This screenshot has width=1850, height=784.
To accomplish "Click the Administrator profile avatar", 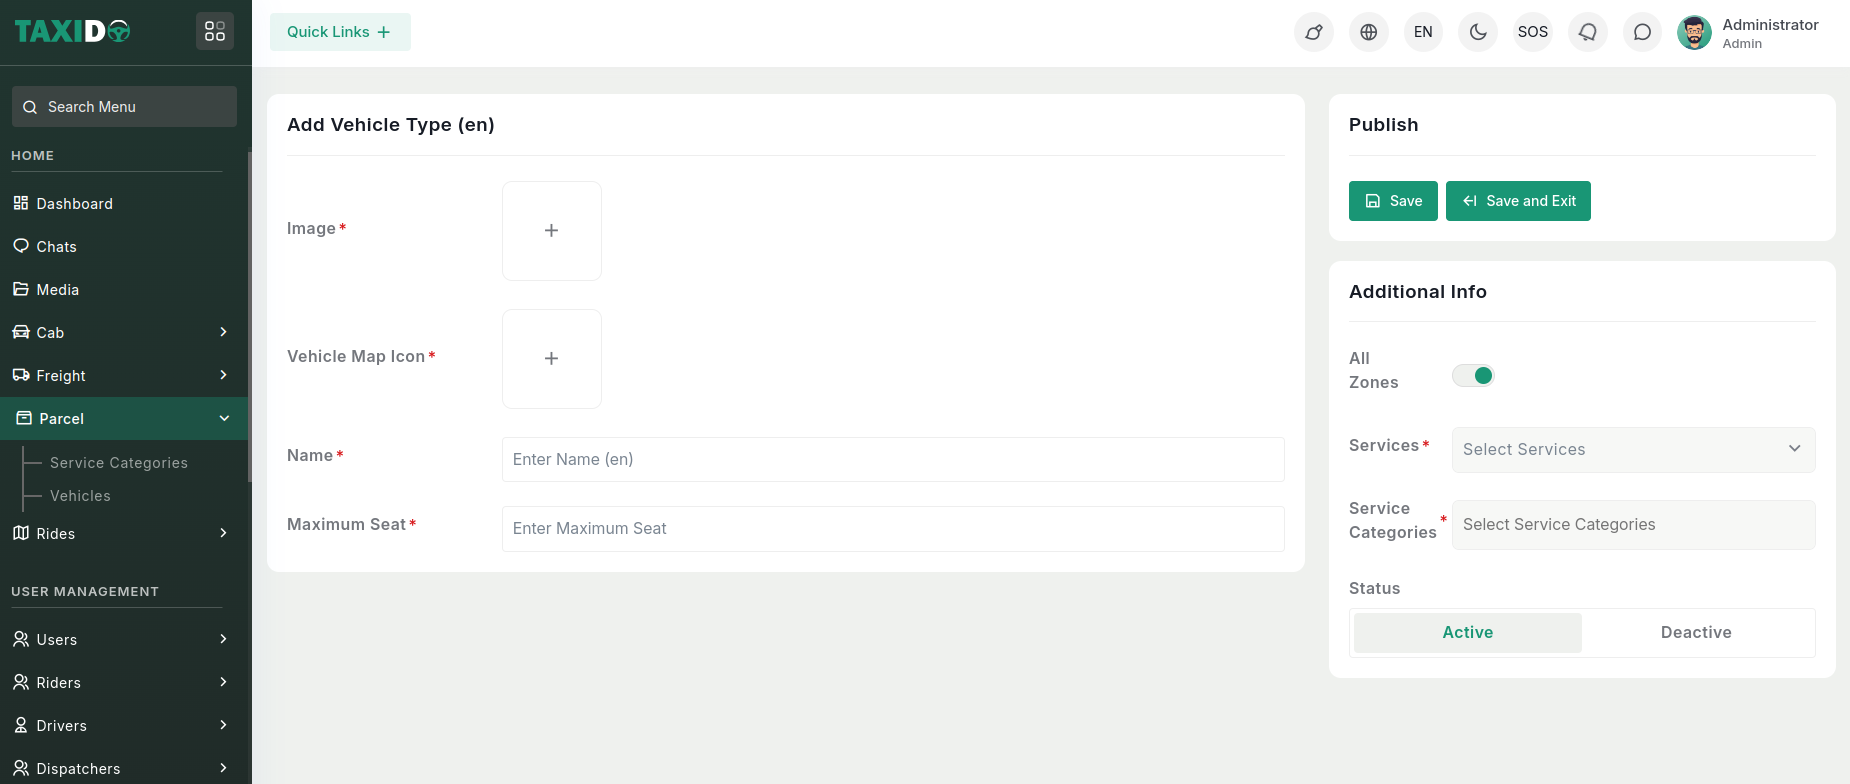I will [x=1694, y=32].
